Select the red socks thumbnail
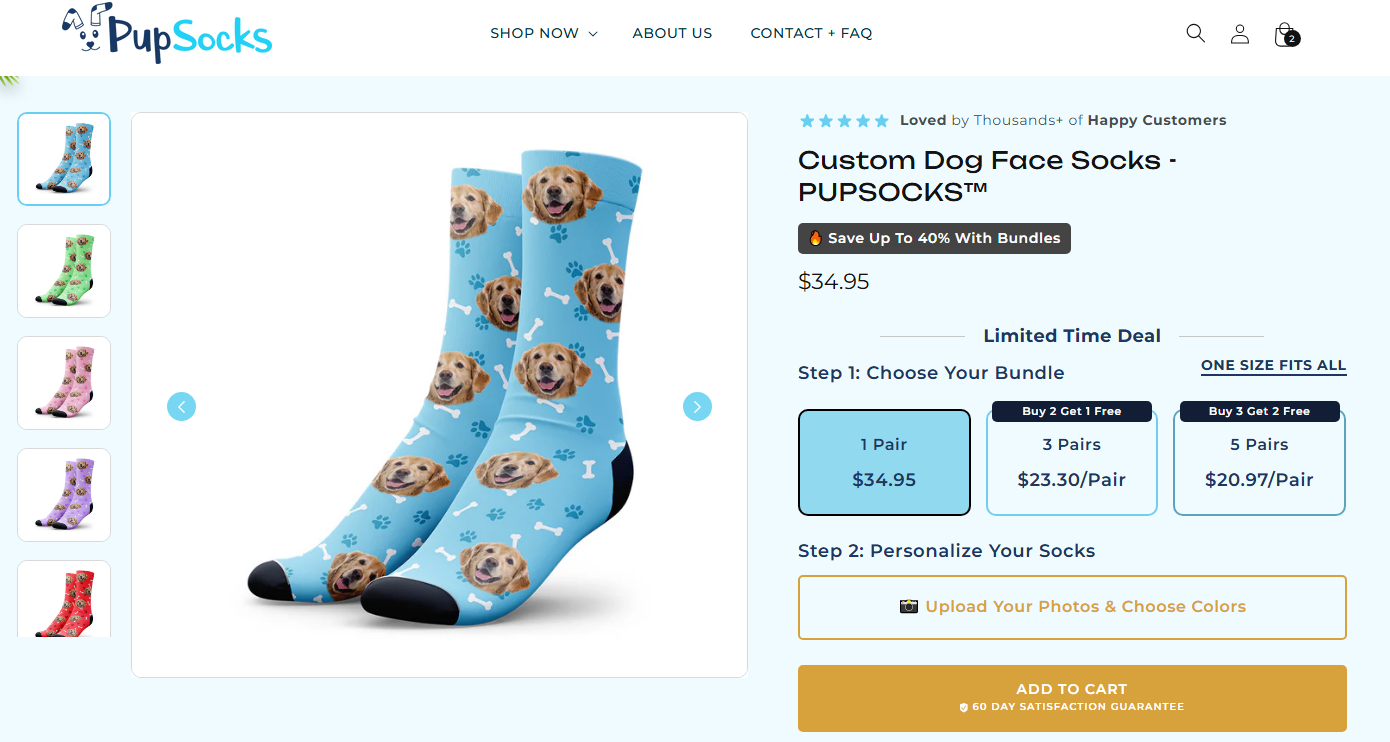The width and height of the screenshot is (1390, 742). (x=64, y=599)
